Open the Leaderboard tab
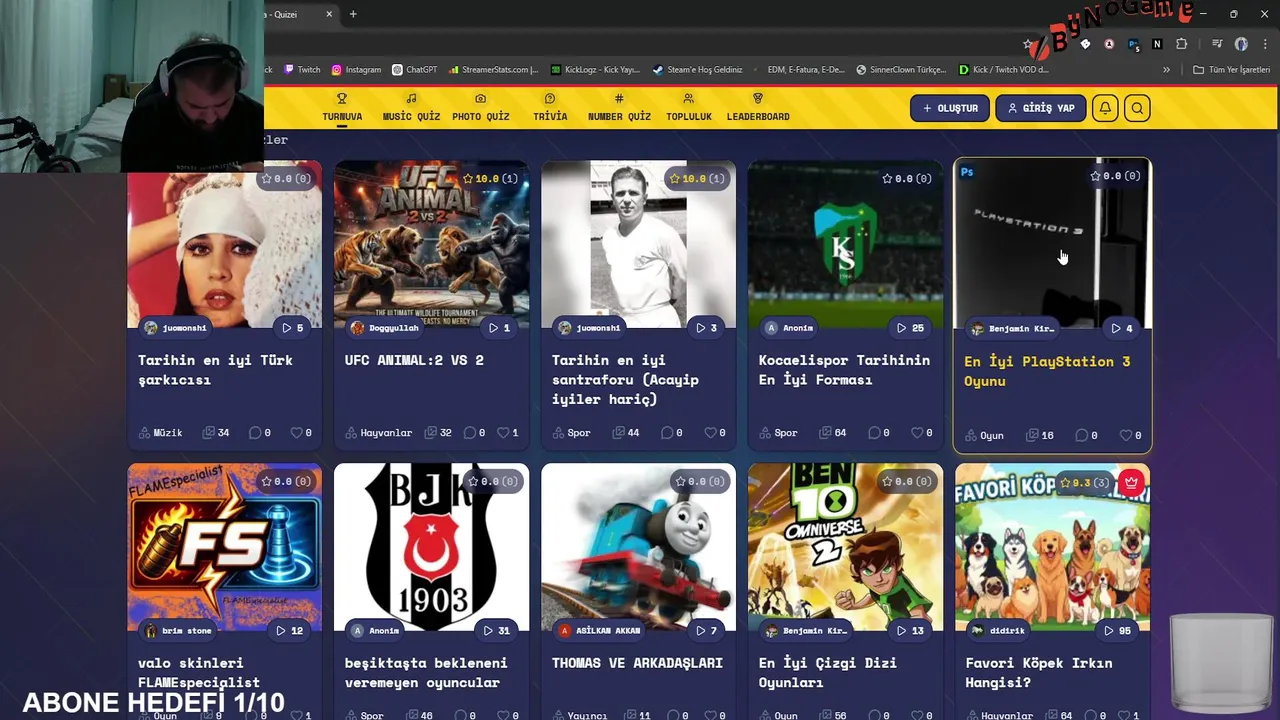The width and height of the screenshot is (1280, 720). pyautogui.click(x=758, y=107)
